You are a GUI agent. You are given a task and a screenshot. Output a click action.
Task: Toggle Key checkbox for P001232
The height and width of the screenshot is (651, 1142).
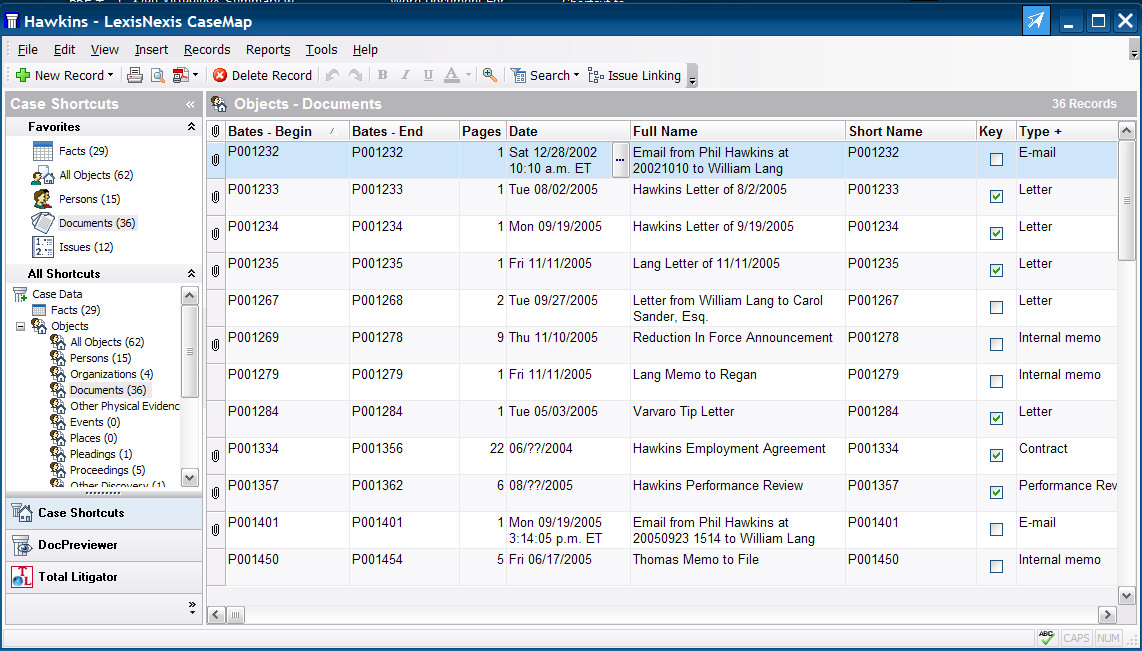click(x=996, y=159)
